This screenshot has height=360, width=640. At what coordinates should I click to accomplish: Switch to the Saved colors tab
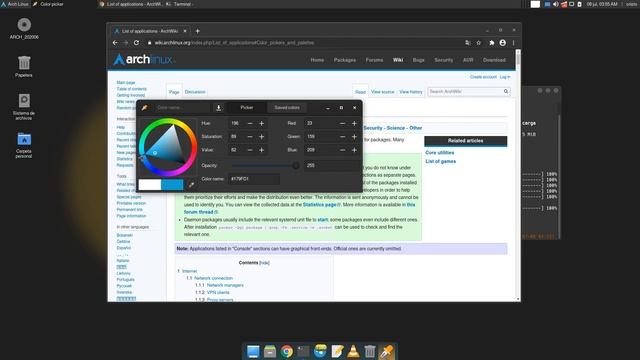[287, 108]
